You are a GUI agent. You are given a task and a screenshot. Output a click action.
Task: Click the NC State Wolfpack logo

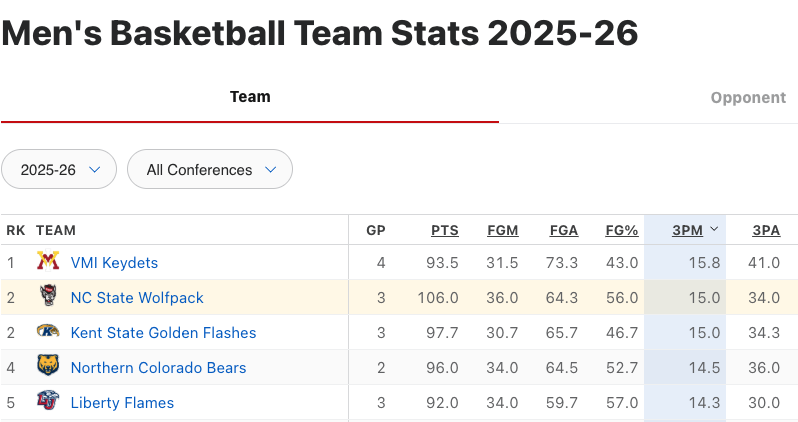tap(48, 298)
